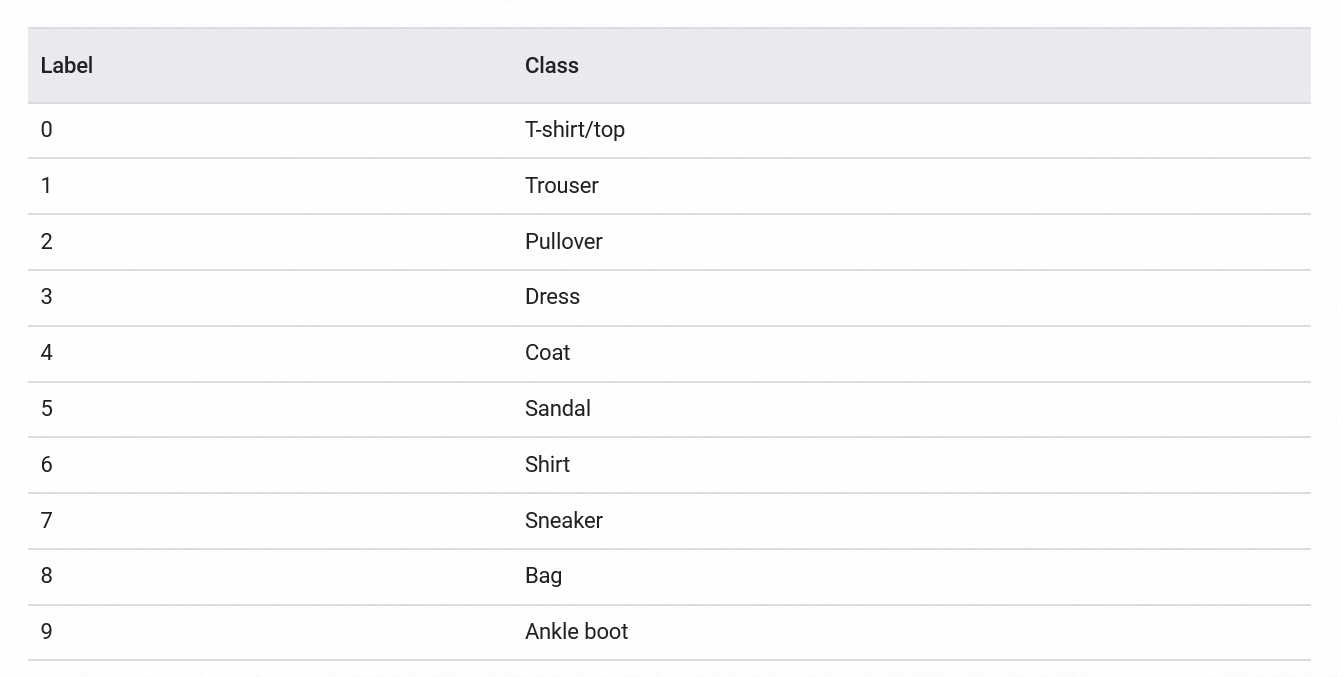Select label number 3 in the table

[47, 297]
